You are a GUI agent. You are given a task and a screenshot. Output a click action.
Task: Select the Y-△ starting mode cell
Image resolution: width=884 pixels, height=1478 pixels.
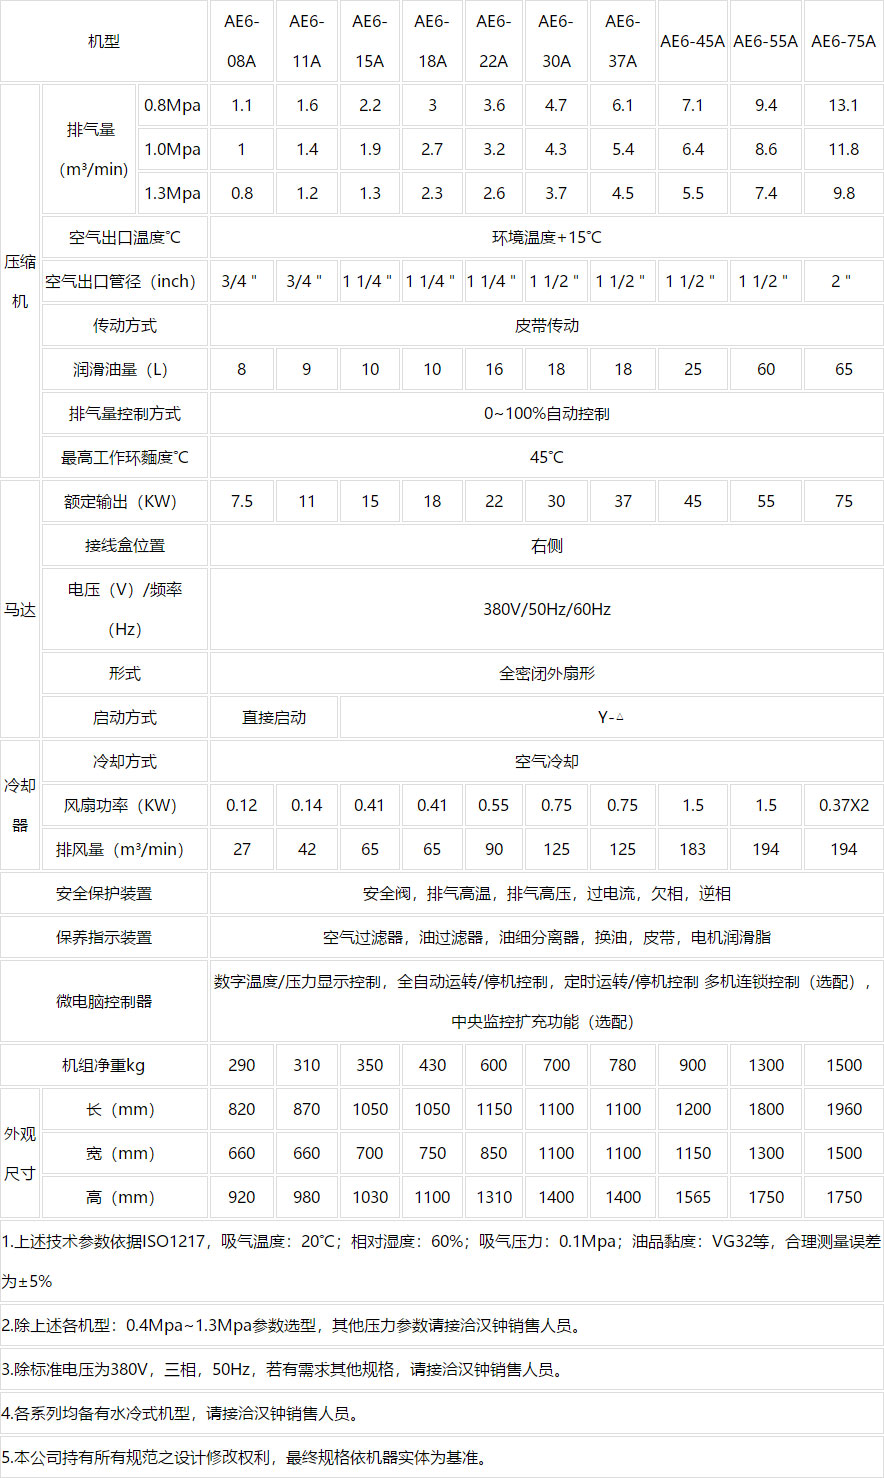[610, 716]
